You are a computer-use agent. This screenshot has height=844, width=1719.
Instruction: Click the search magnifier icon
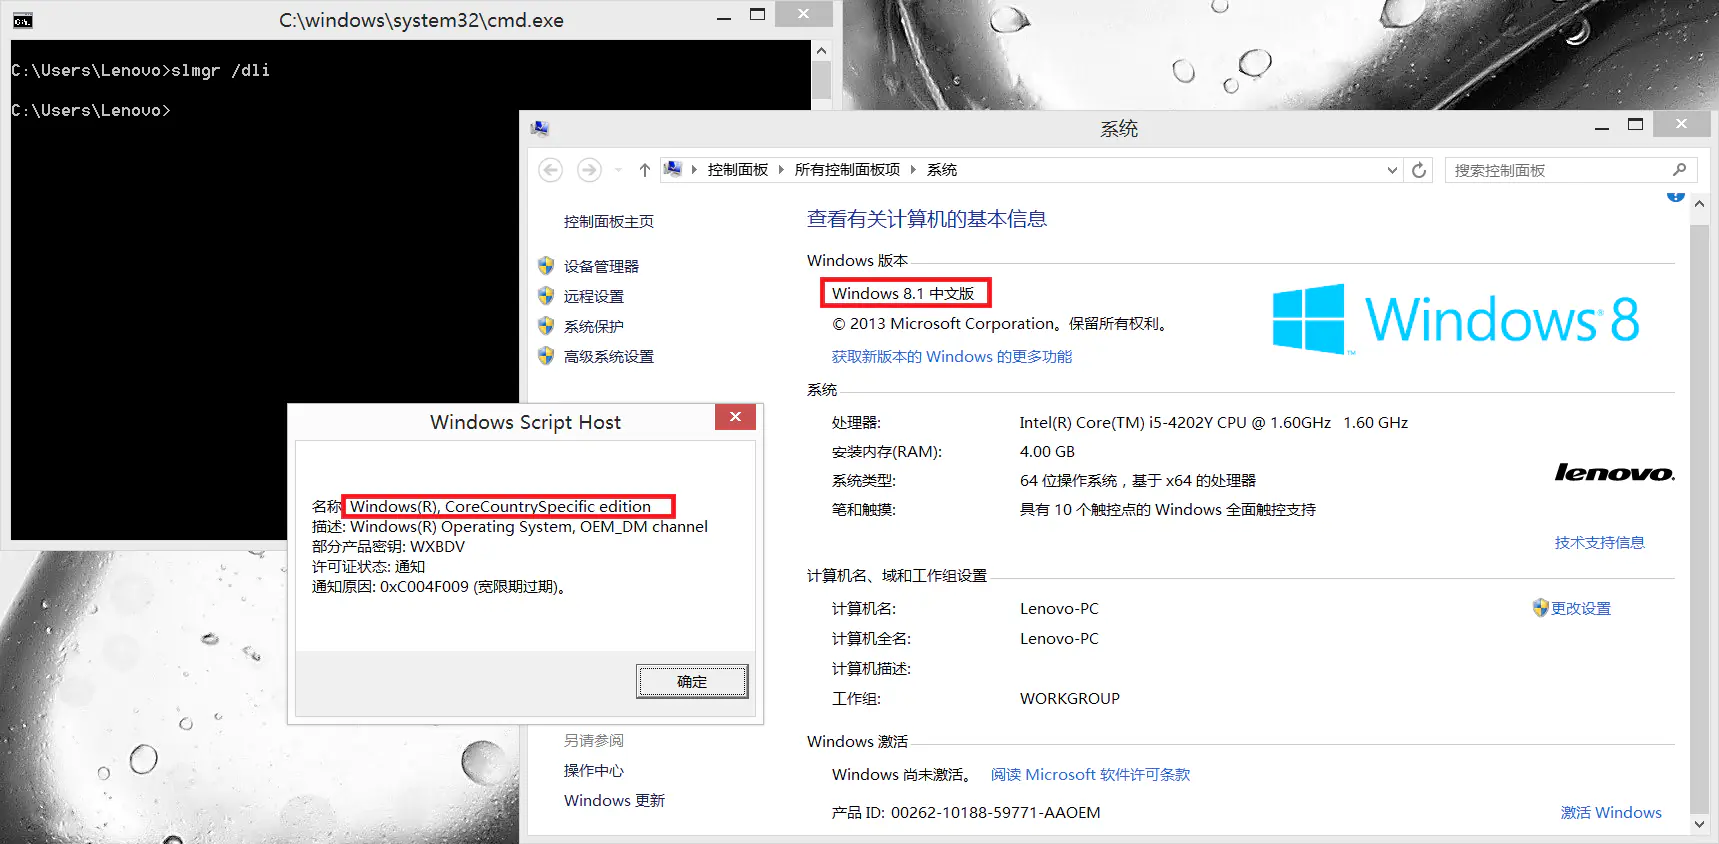pos(1679,170)
